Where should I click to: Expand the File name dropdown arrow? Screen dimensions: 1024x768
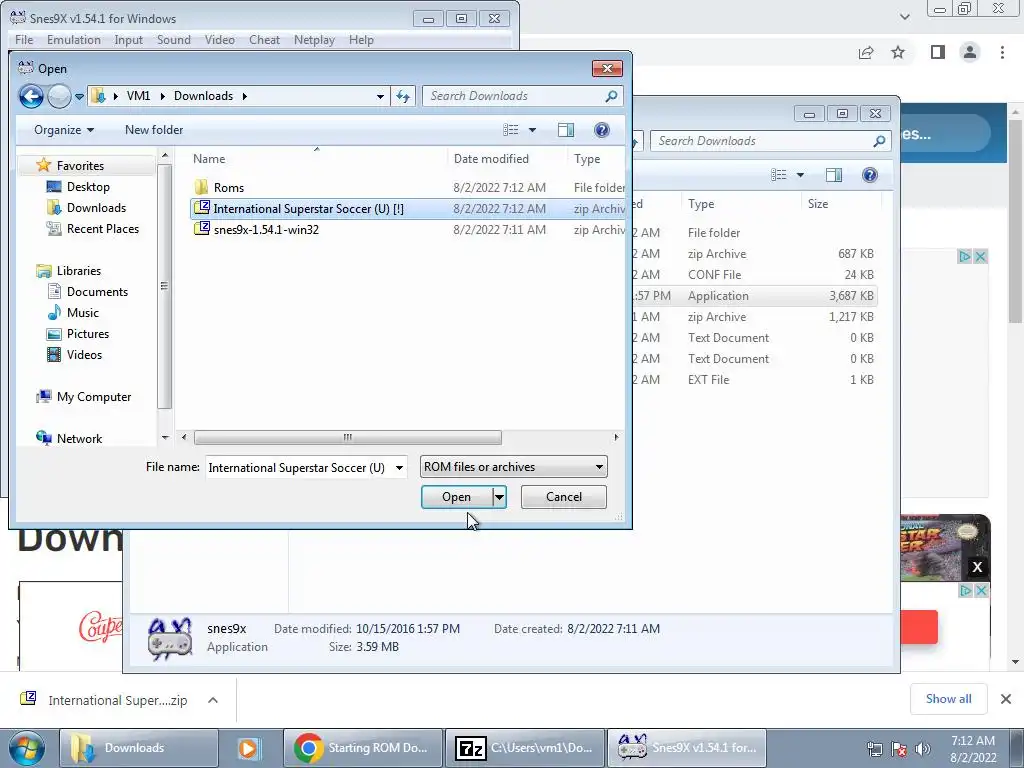click(x=399, y=468)
